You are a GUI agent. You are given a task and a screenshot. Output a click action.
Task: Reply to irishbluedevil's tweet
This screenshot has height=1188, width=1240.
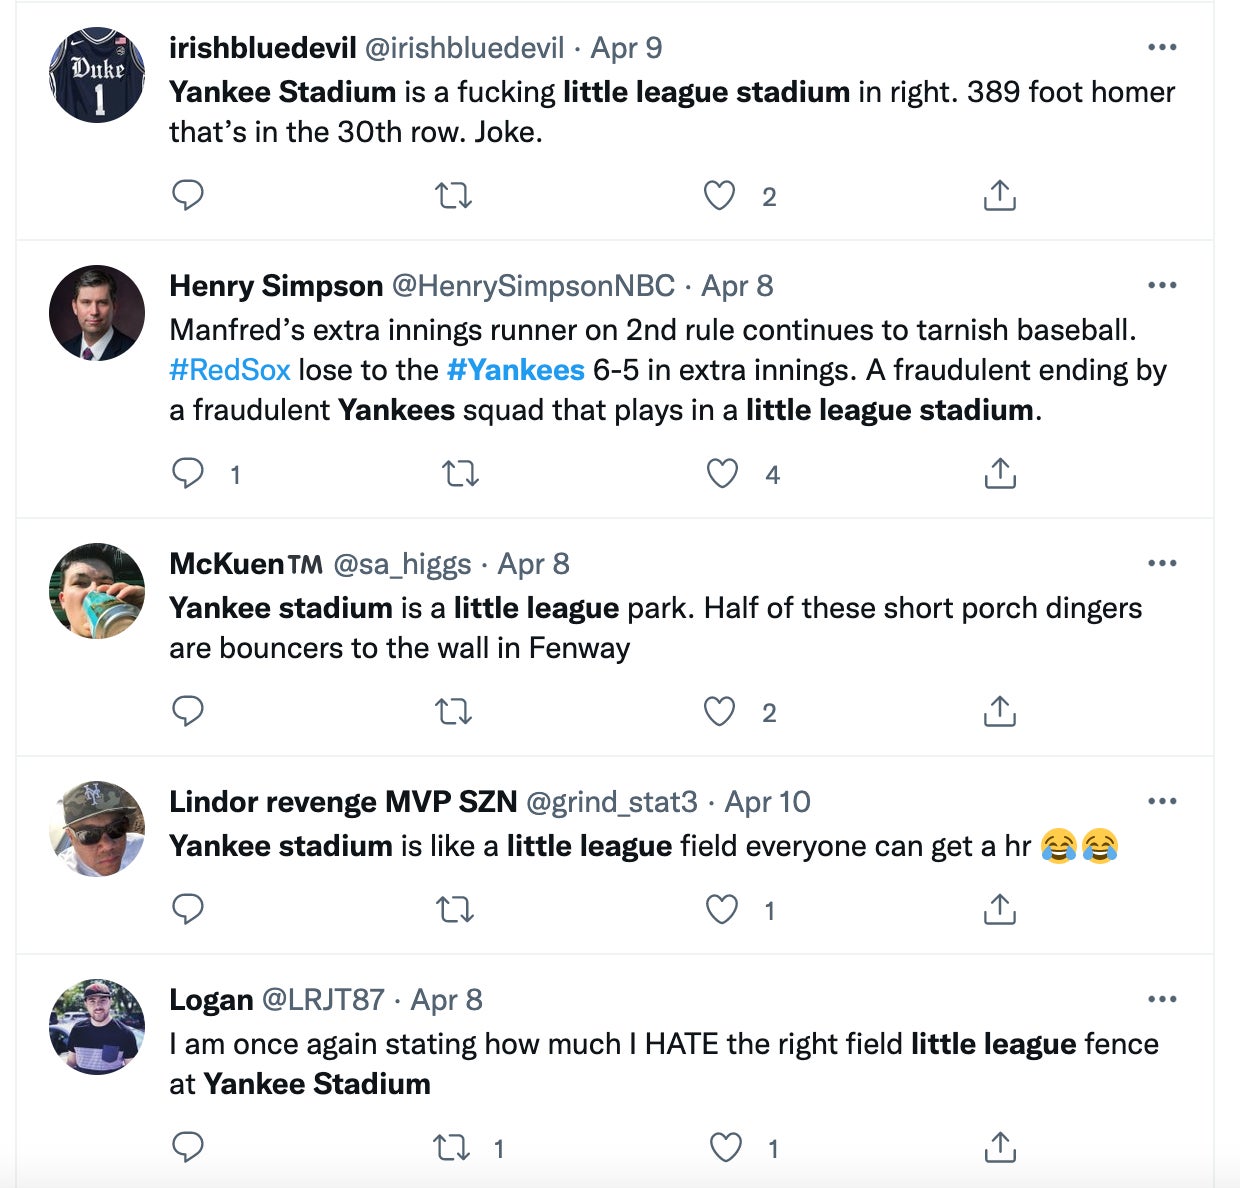pos(188,195)
